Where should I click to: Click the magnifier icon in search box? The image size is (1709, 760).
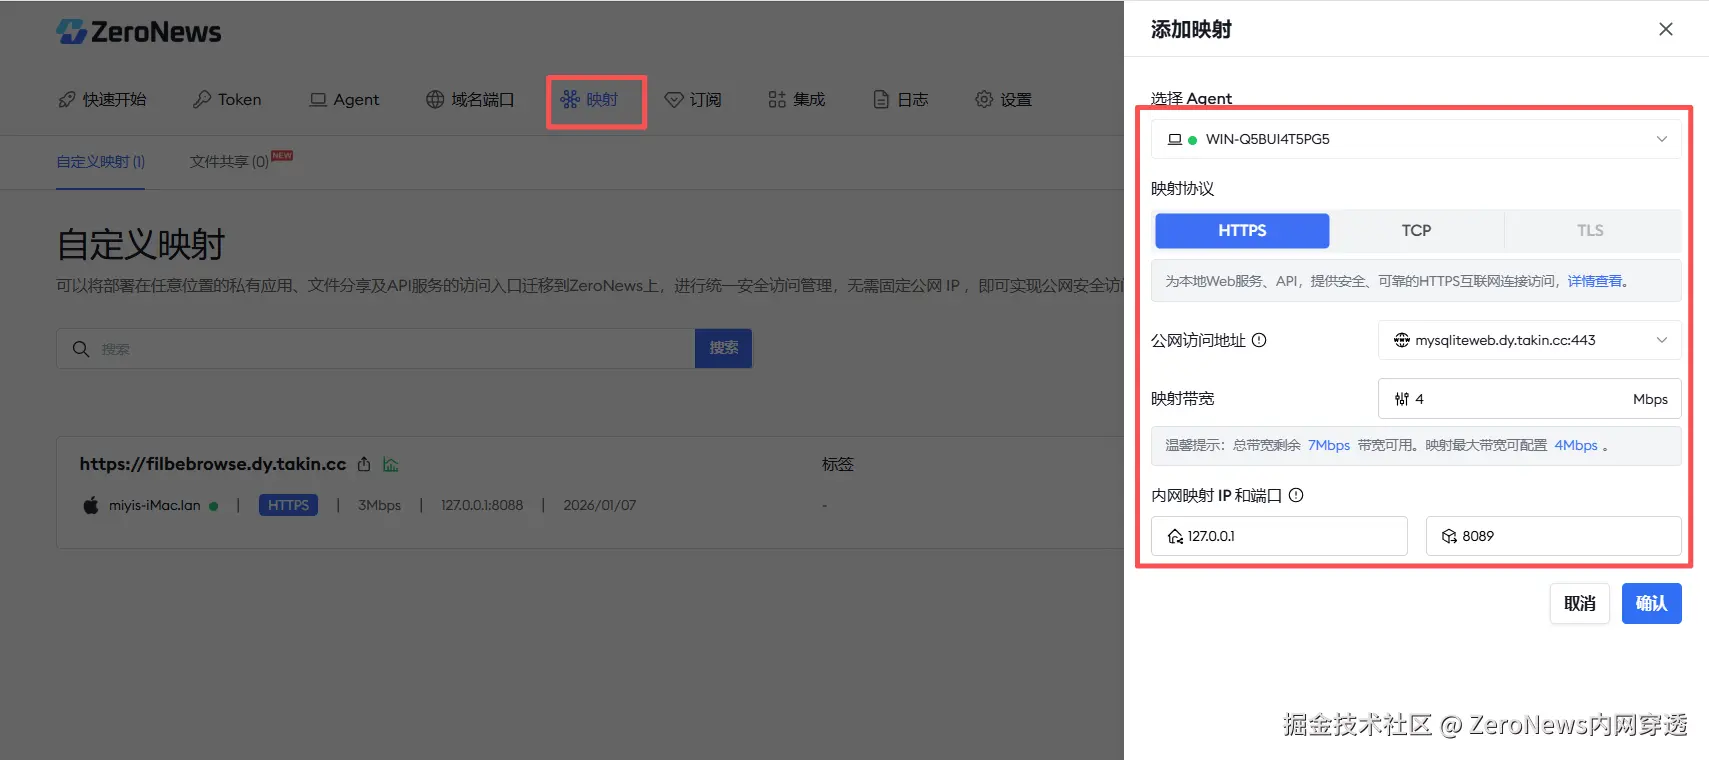(x=81, y=348)
